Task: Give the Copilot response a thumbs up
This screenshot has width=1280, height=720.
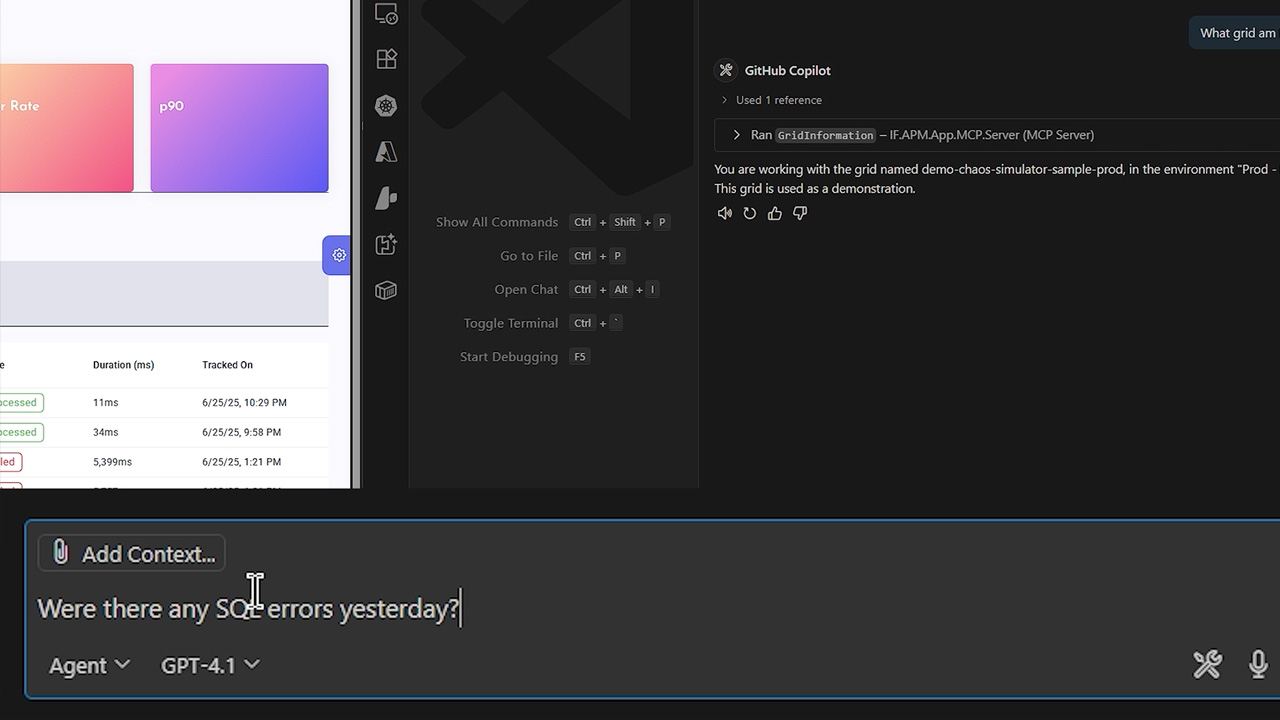Action: tap(774, 213)
